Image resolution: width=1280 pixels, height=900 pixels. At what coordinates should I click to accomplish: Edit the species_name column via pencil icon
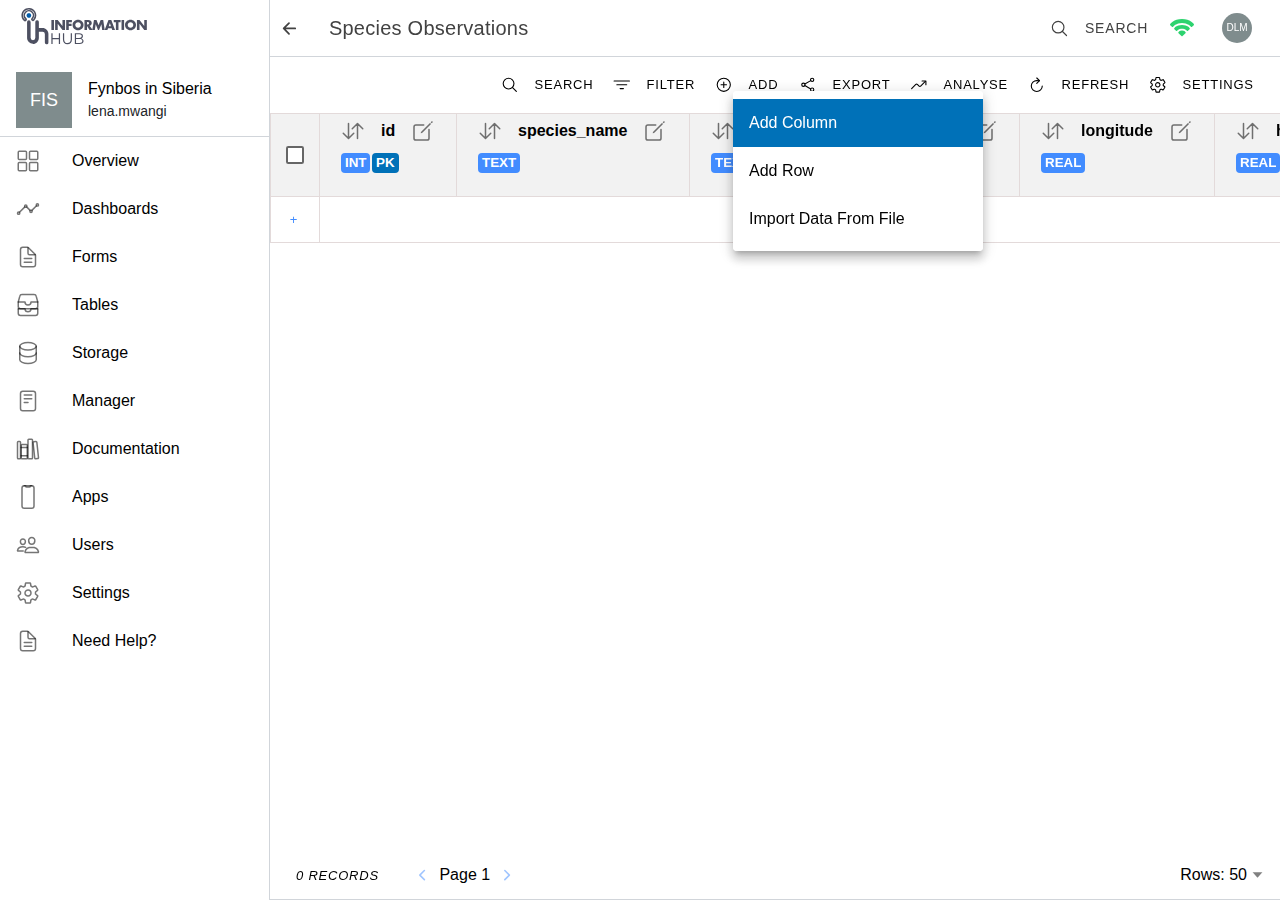[x=655, y=131]
